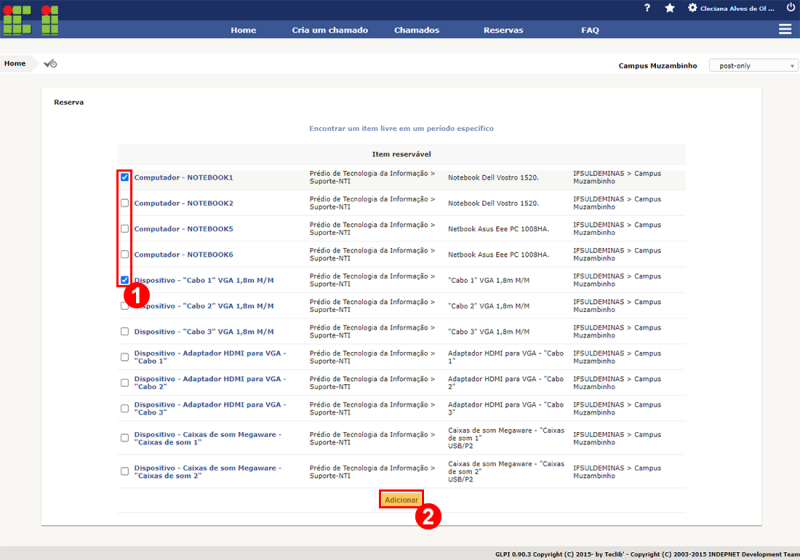Check the Computador - NOTEBOOK6 checkbox

click(124, 254)
